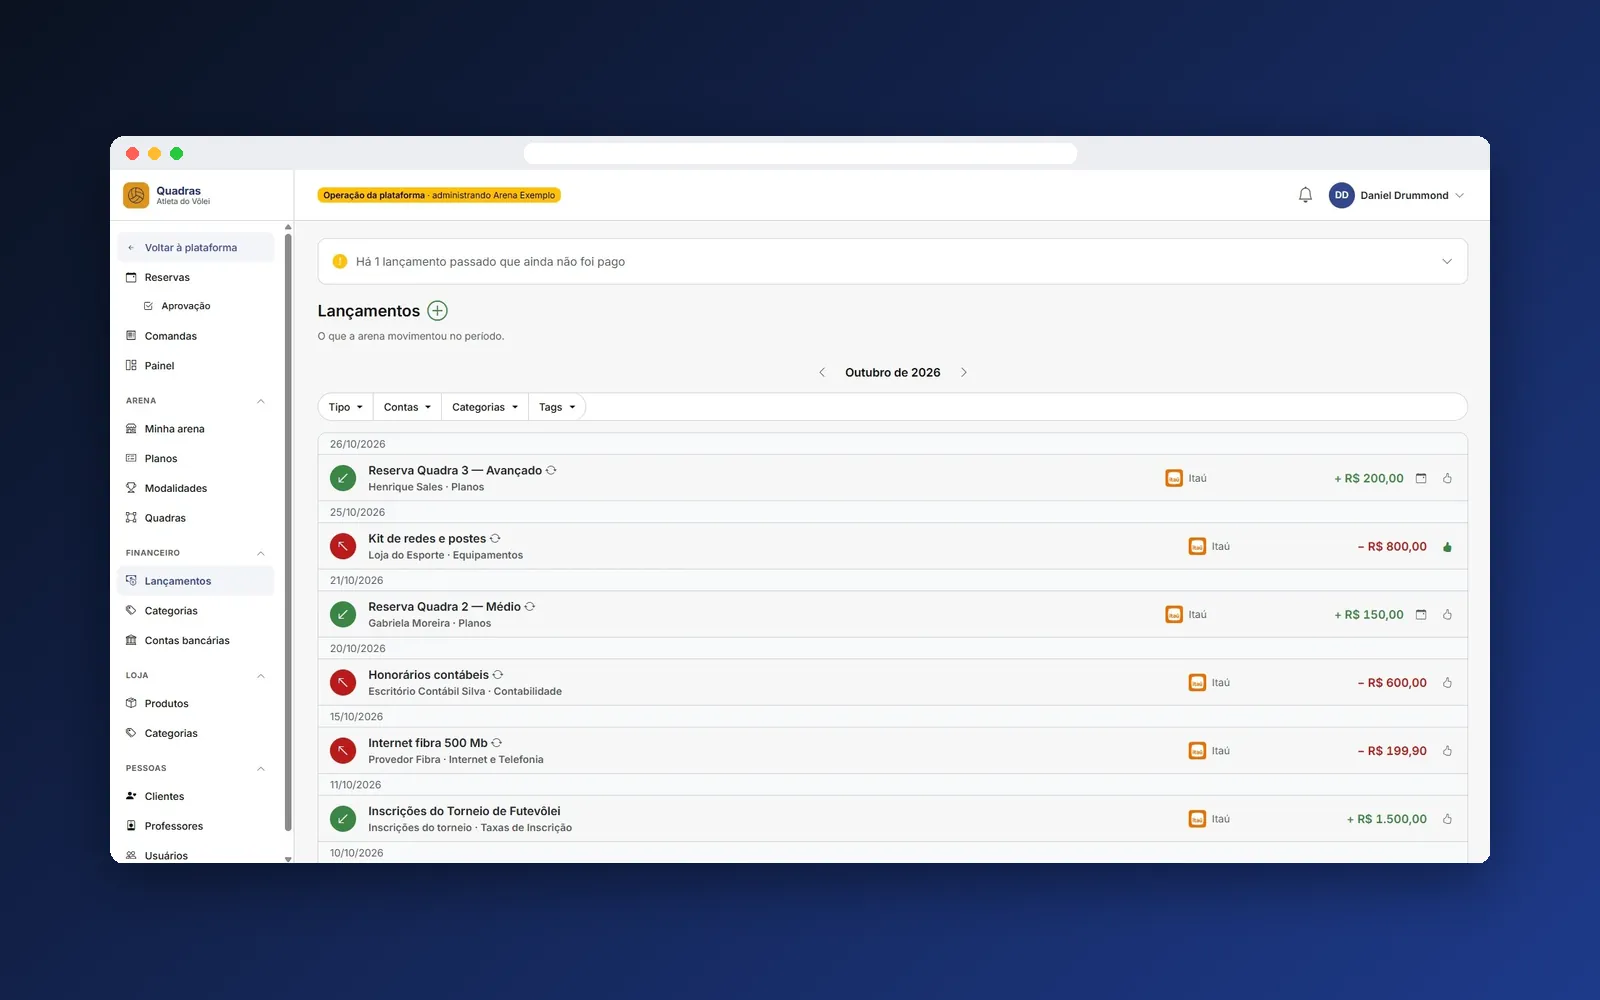
Task: Unmark paid thumbs-up on Kit de redes e postes
Action: coord(1447,547)
